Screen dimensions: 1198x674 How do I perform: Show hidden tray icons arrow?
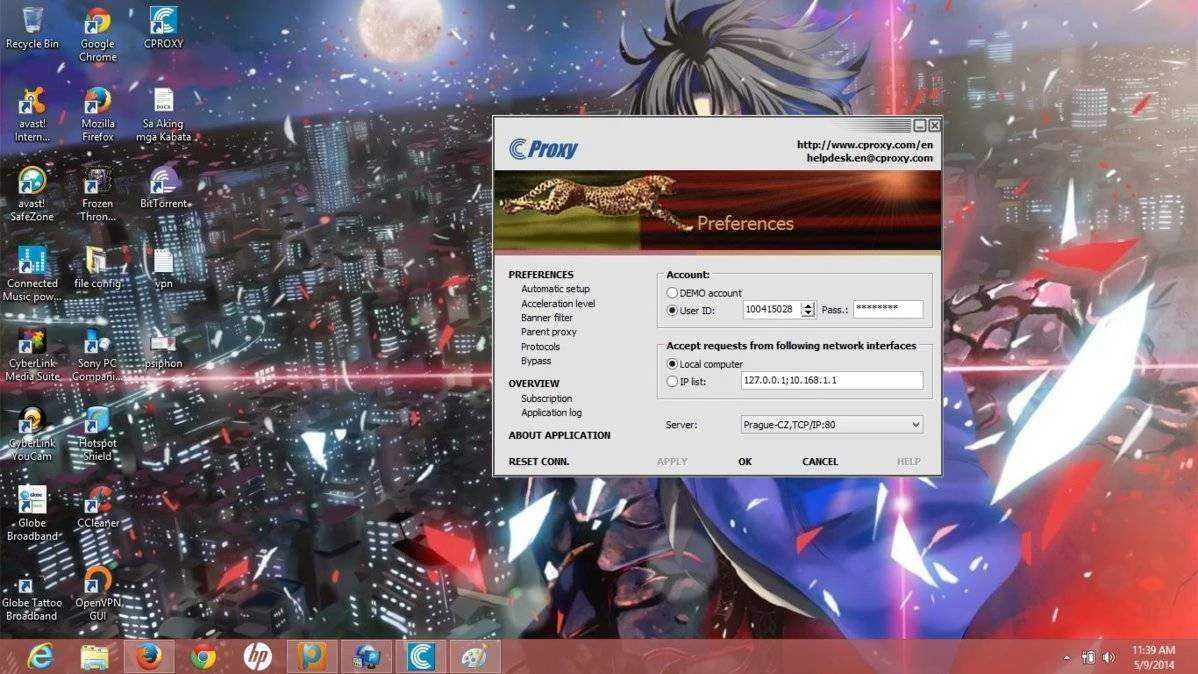(1066, 657)
